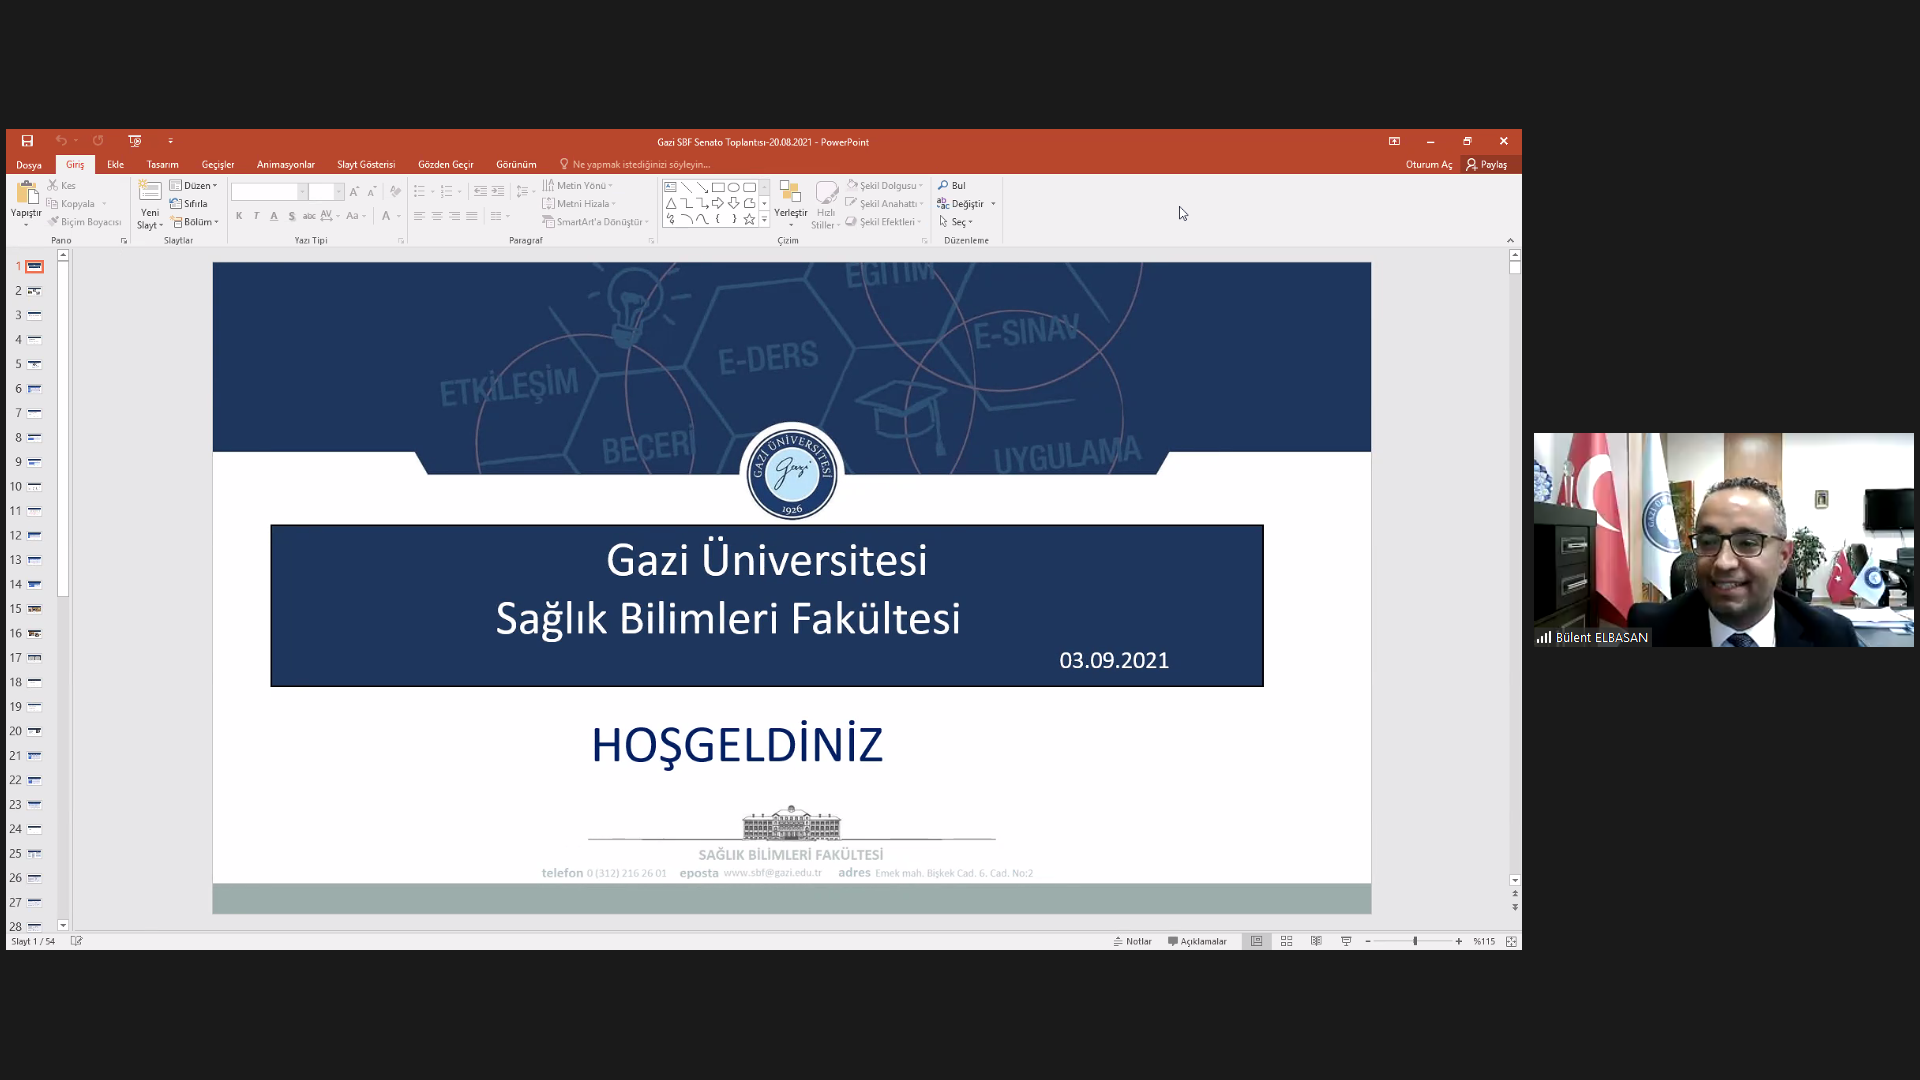Select the triangle shape in gallery
1920x1080 pixels.
(671, 203)
